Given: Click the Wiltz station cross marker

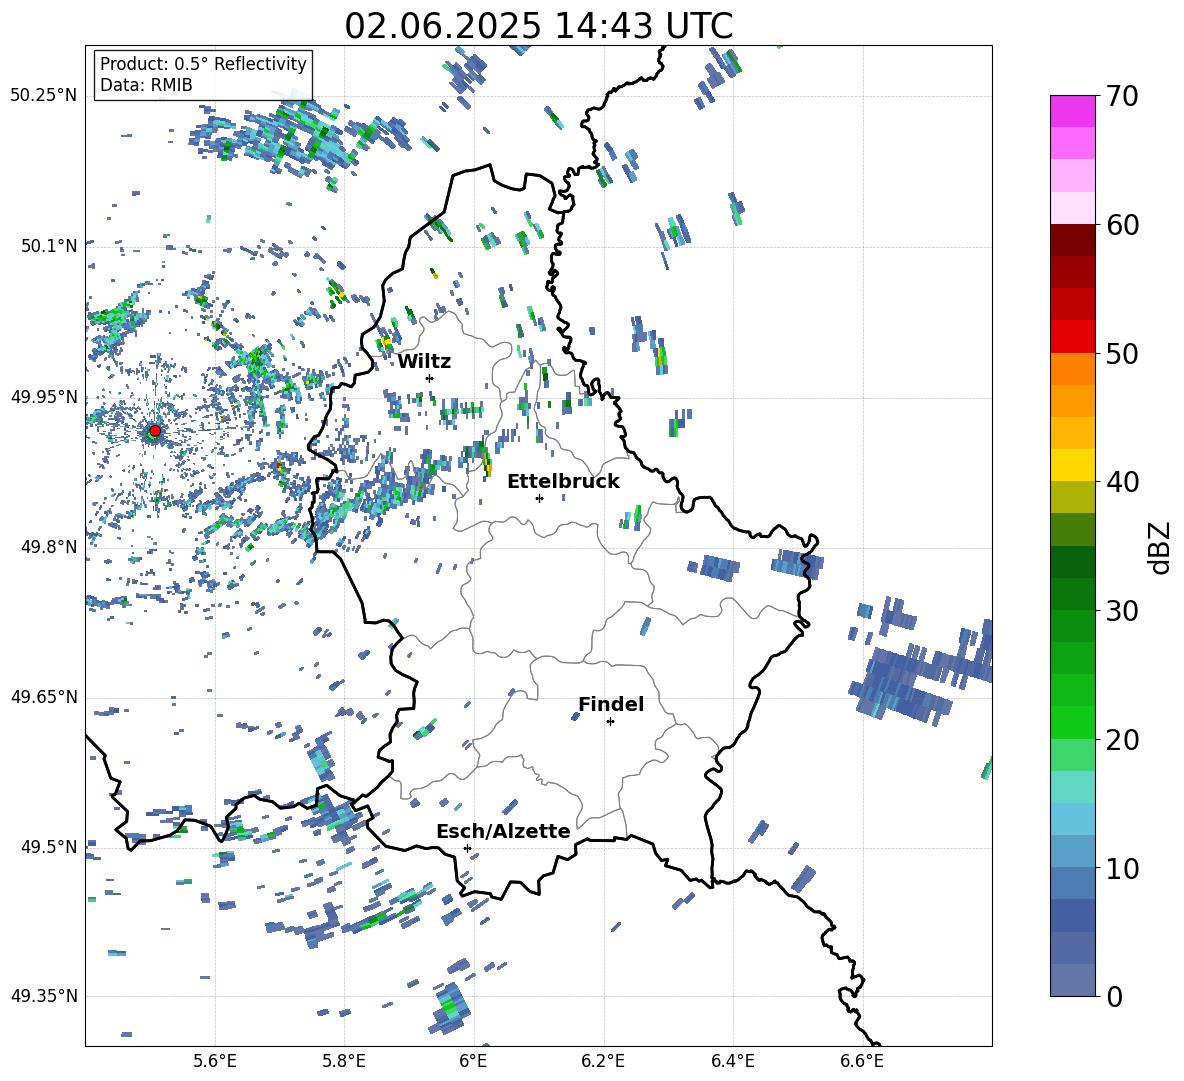Looking at the screenshot, I should [x=430, y=378].
